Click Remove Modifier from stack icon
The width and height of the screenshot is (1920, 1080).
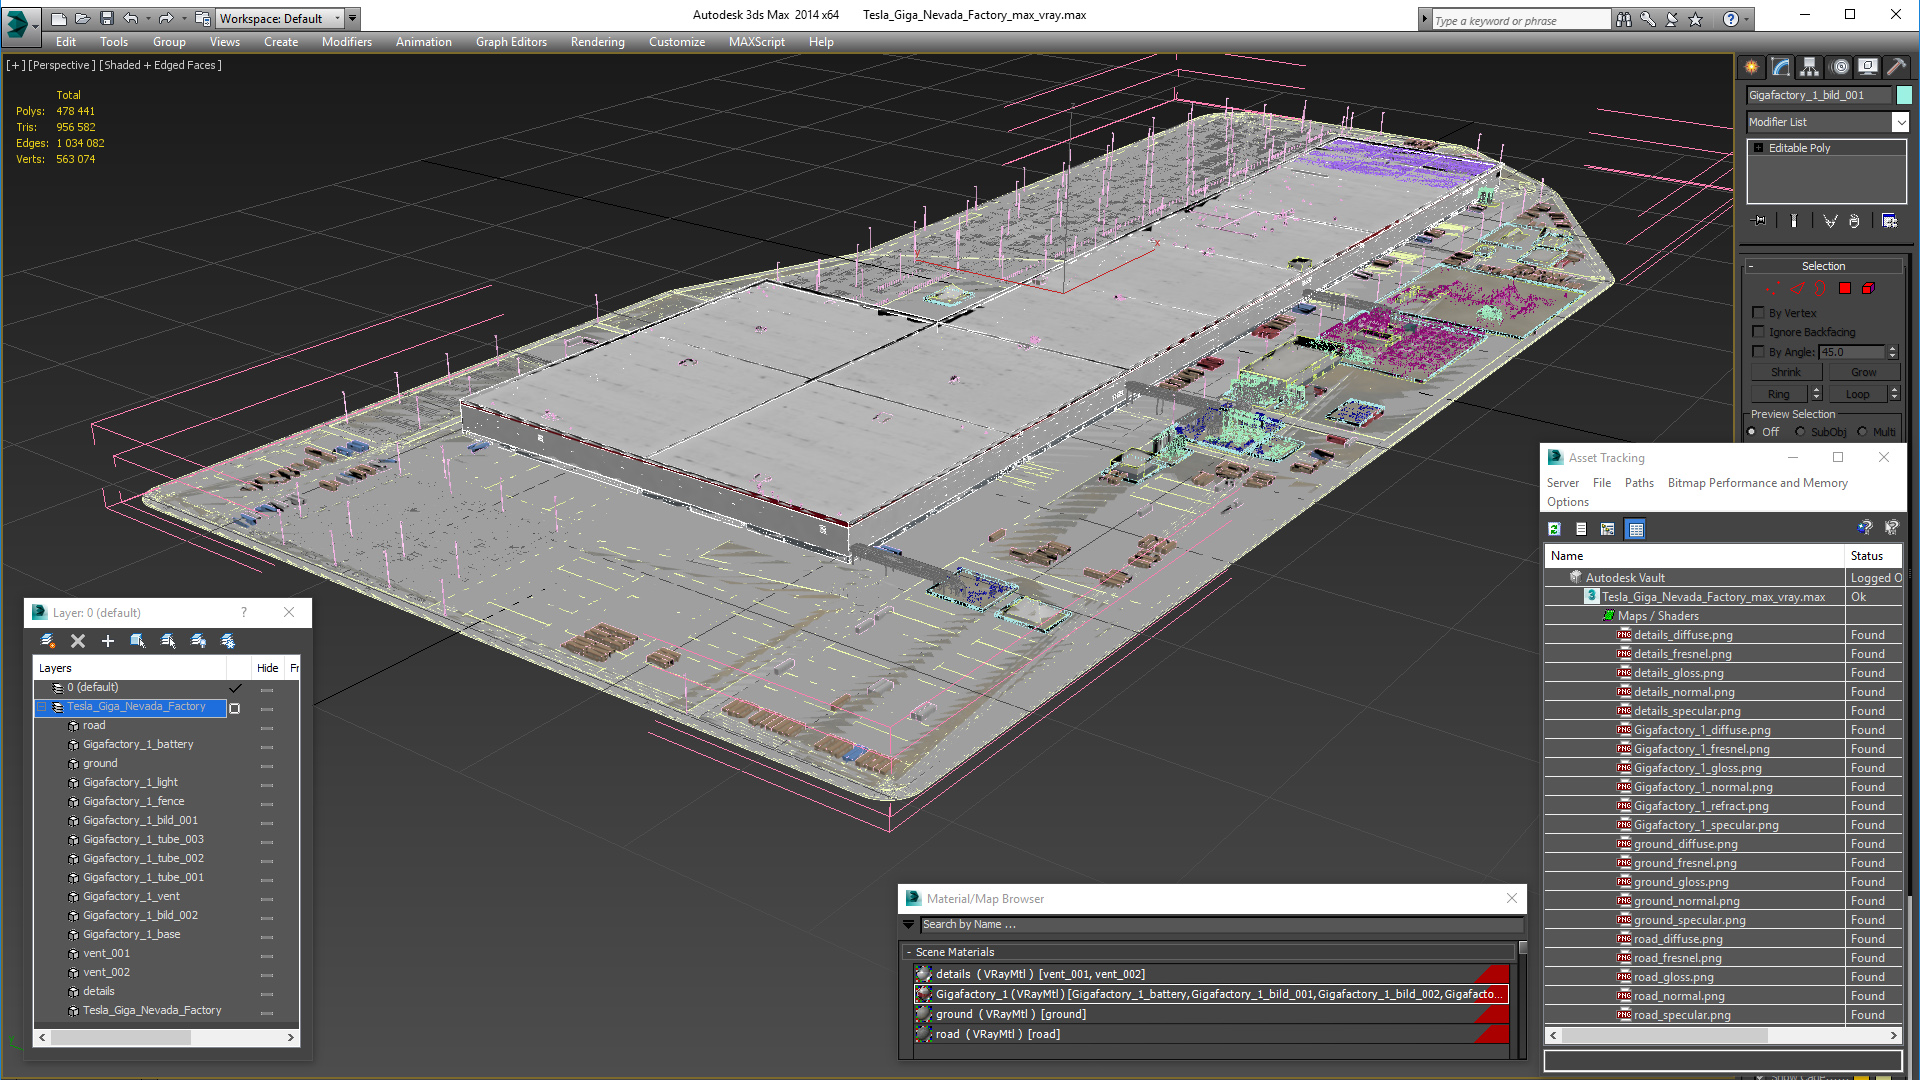point(1854,221)
